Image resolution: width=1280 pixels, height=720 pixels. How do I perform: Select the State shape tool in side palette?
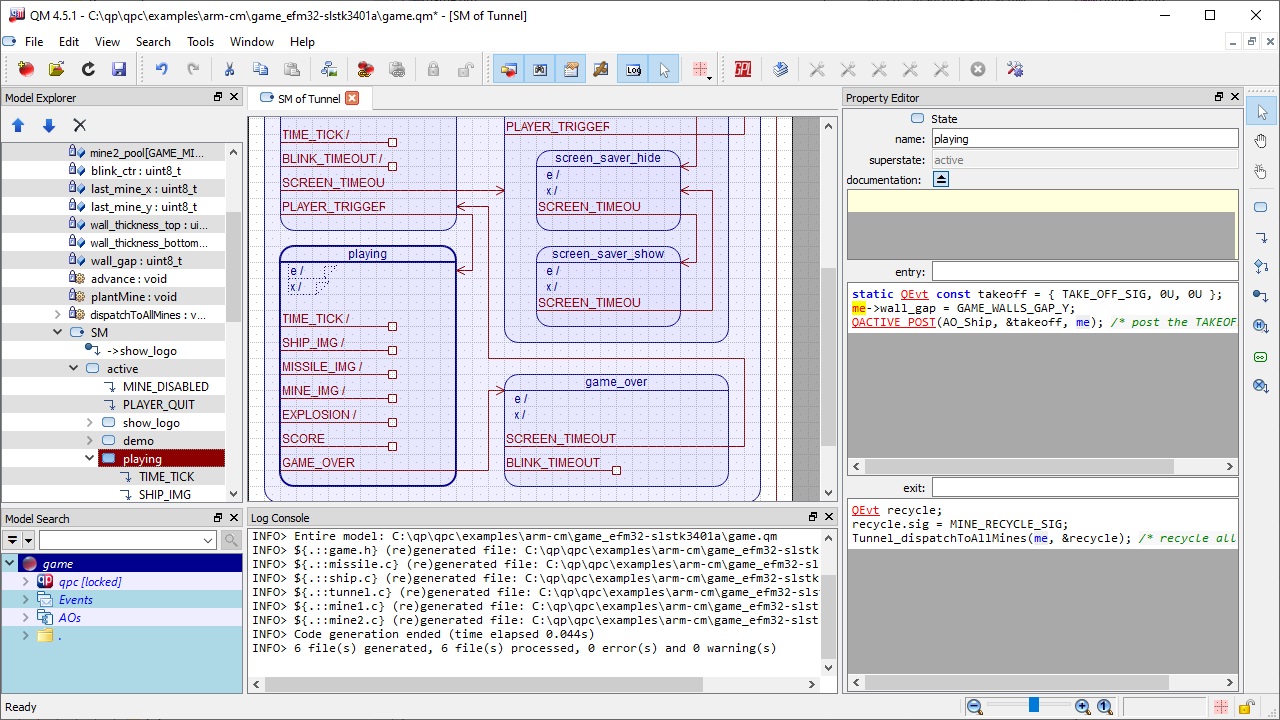(1261, 207)
